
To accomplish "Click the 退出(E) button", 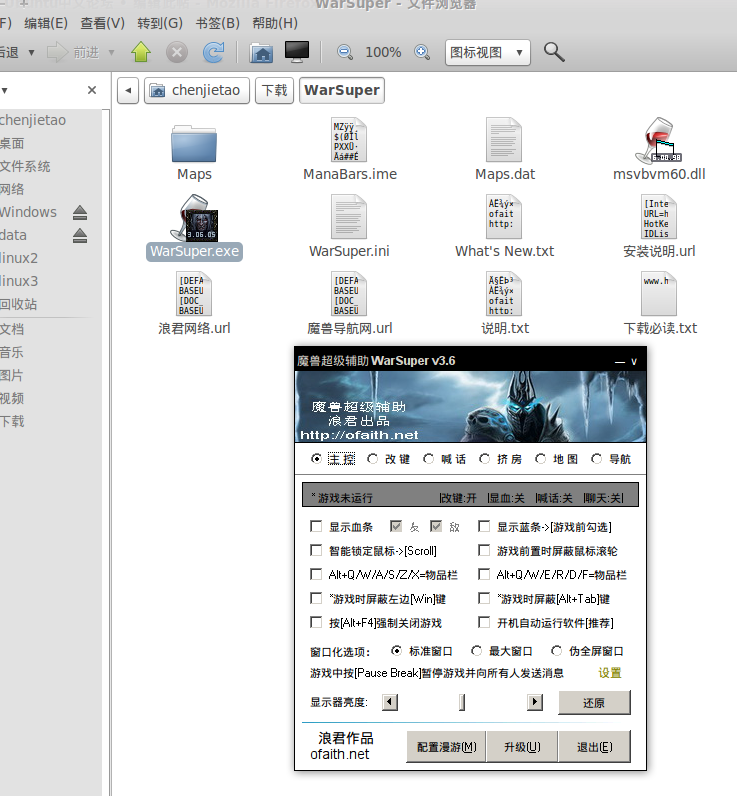I will [594, 747].
